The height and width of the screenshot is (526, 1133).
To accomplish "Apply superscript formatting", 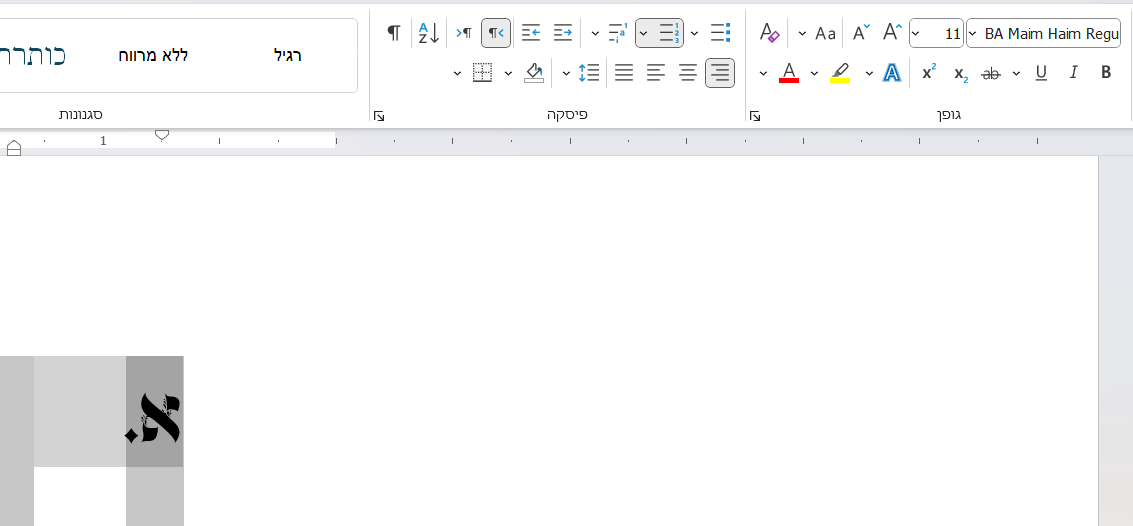I will tap(929, 72).
